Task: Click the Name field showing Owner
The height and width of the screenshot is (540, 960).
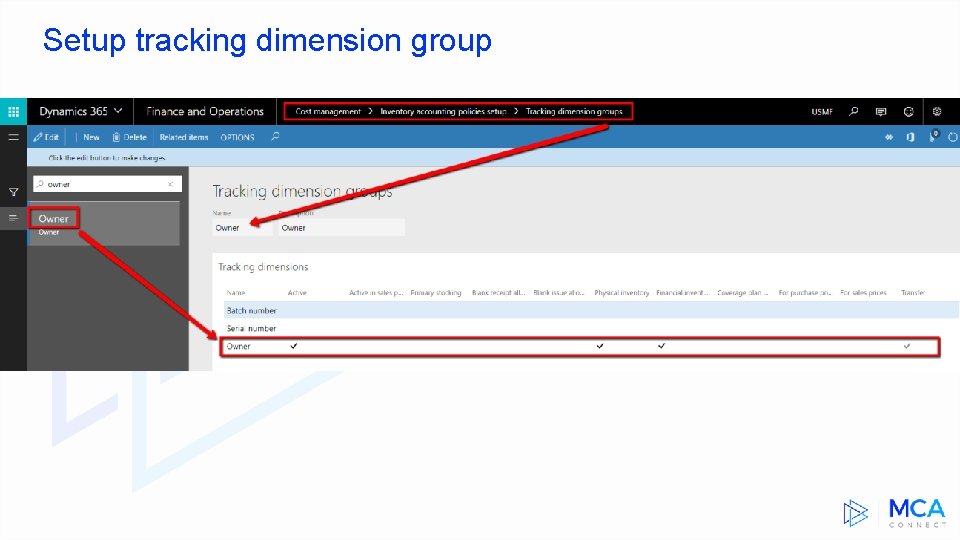Action: [242, 228]
